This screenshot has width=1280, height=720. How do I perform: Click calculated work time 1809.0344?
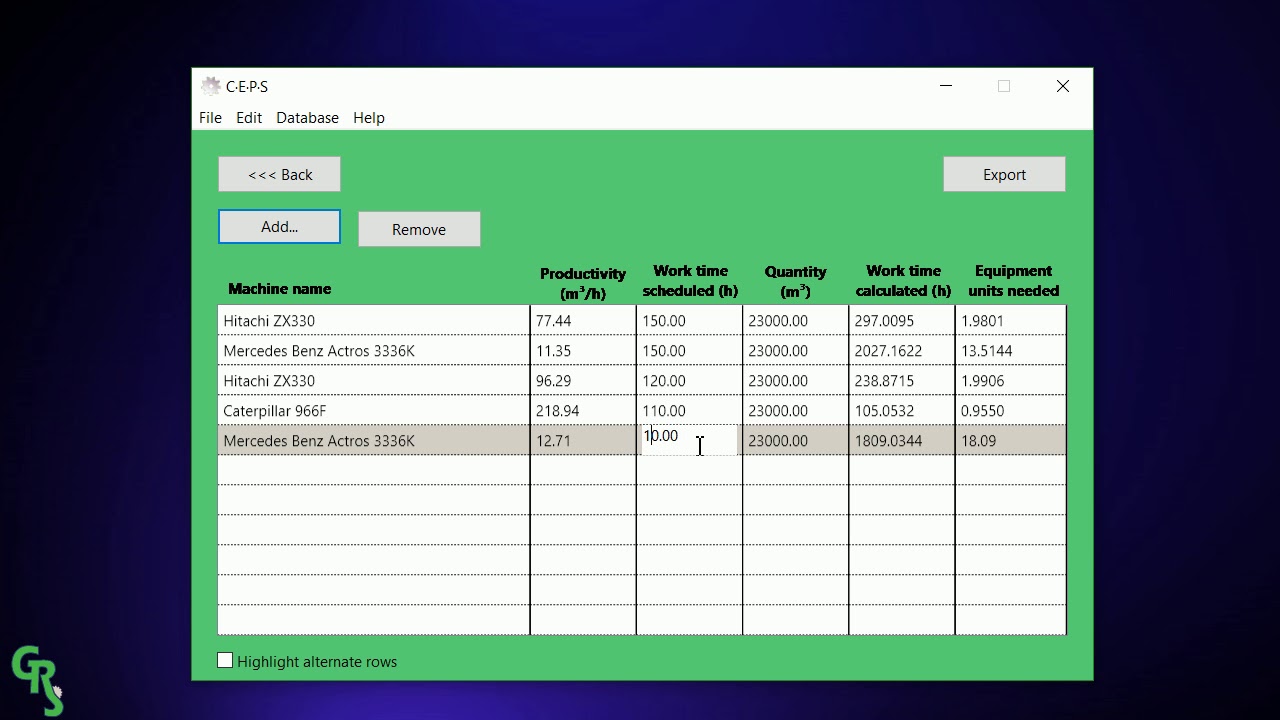point(902,441)
